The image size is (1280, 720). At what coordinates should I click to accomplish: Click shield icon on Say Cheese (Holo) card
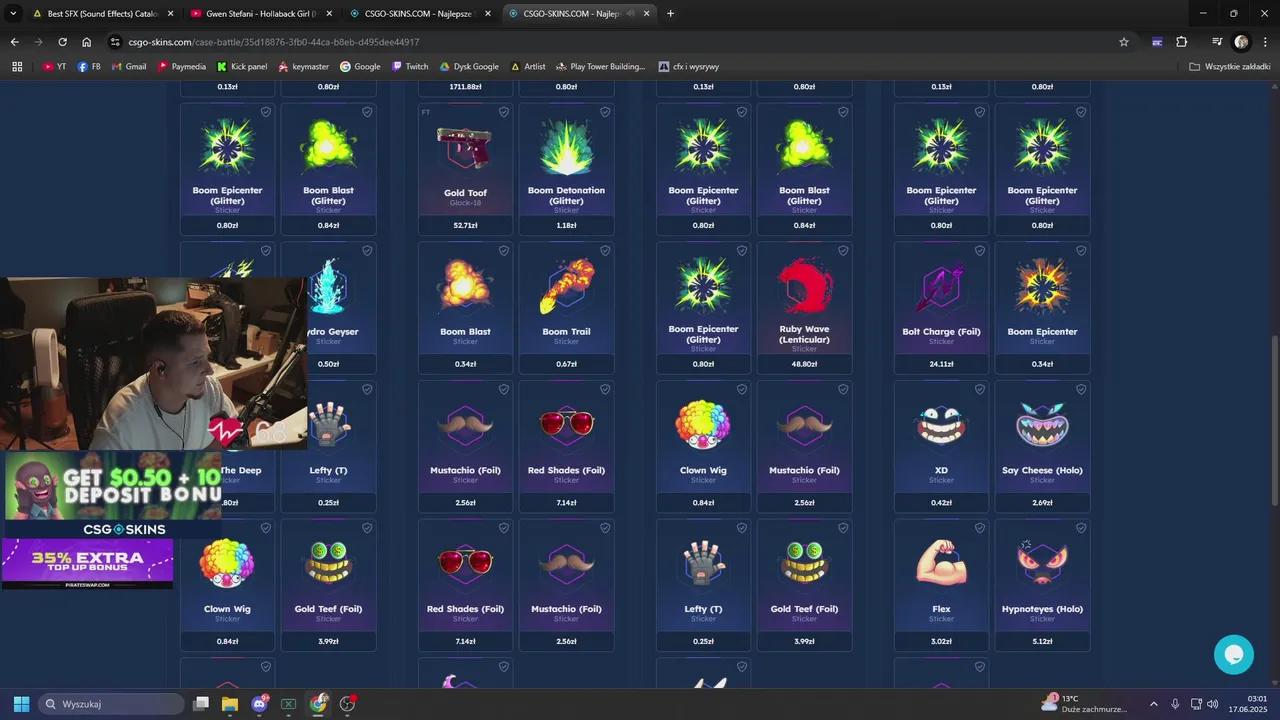coord(1081,389)
